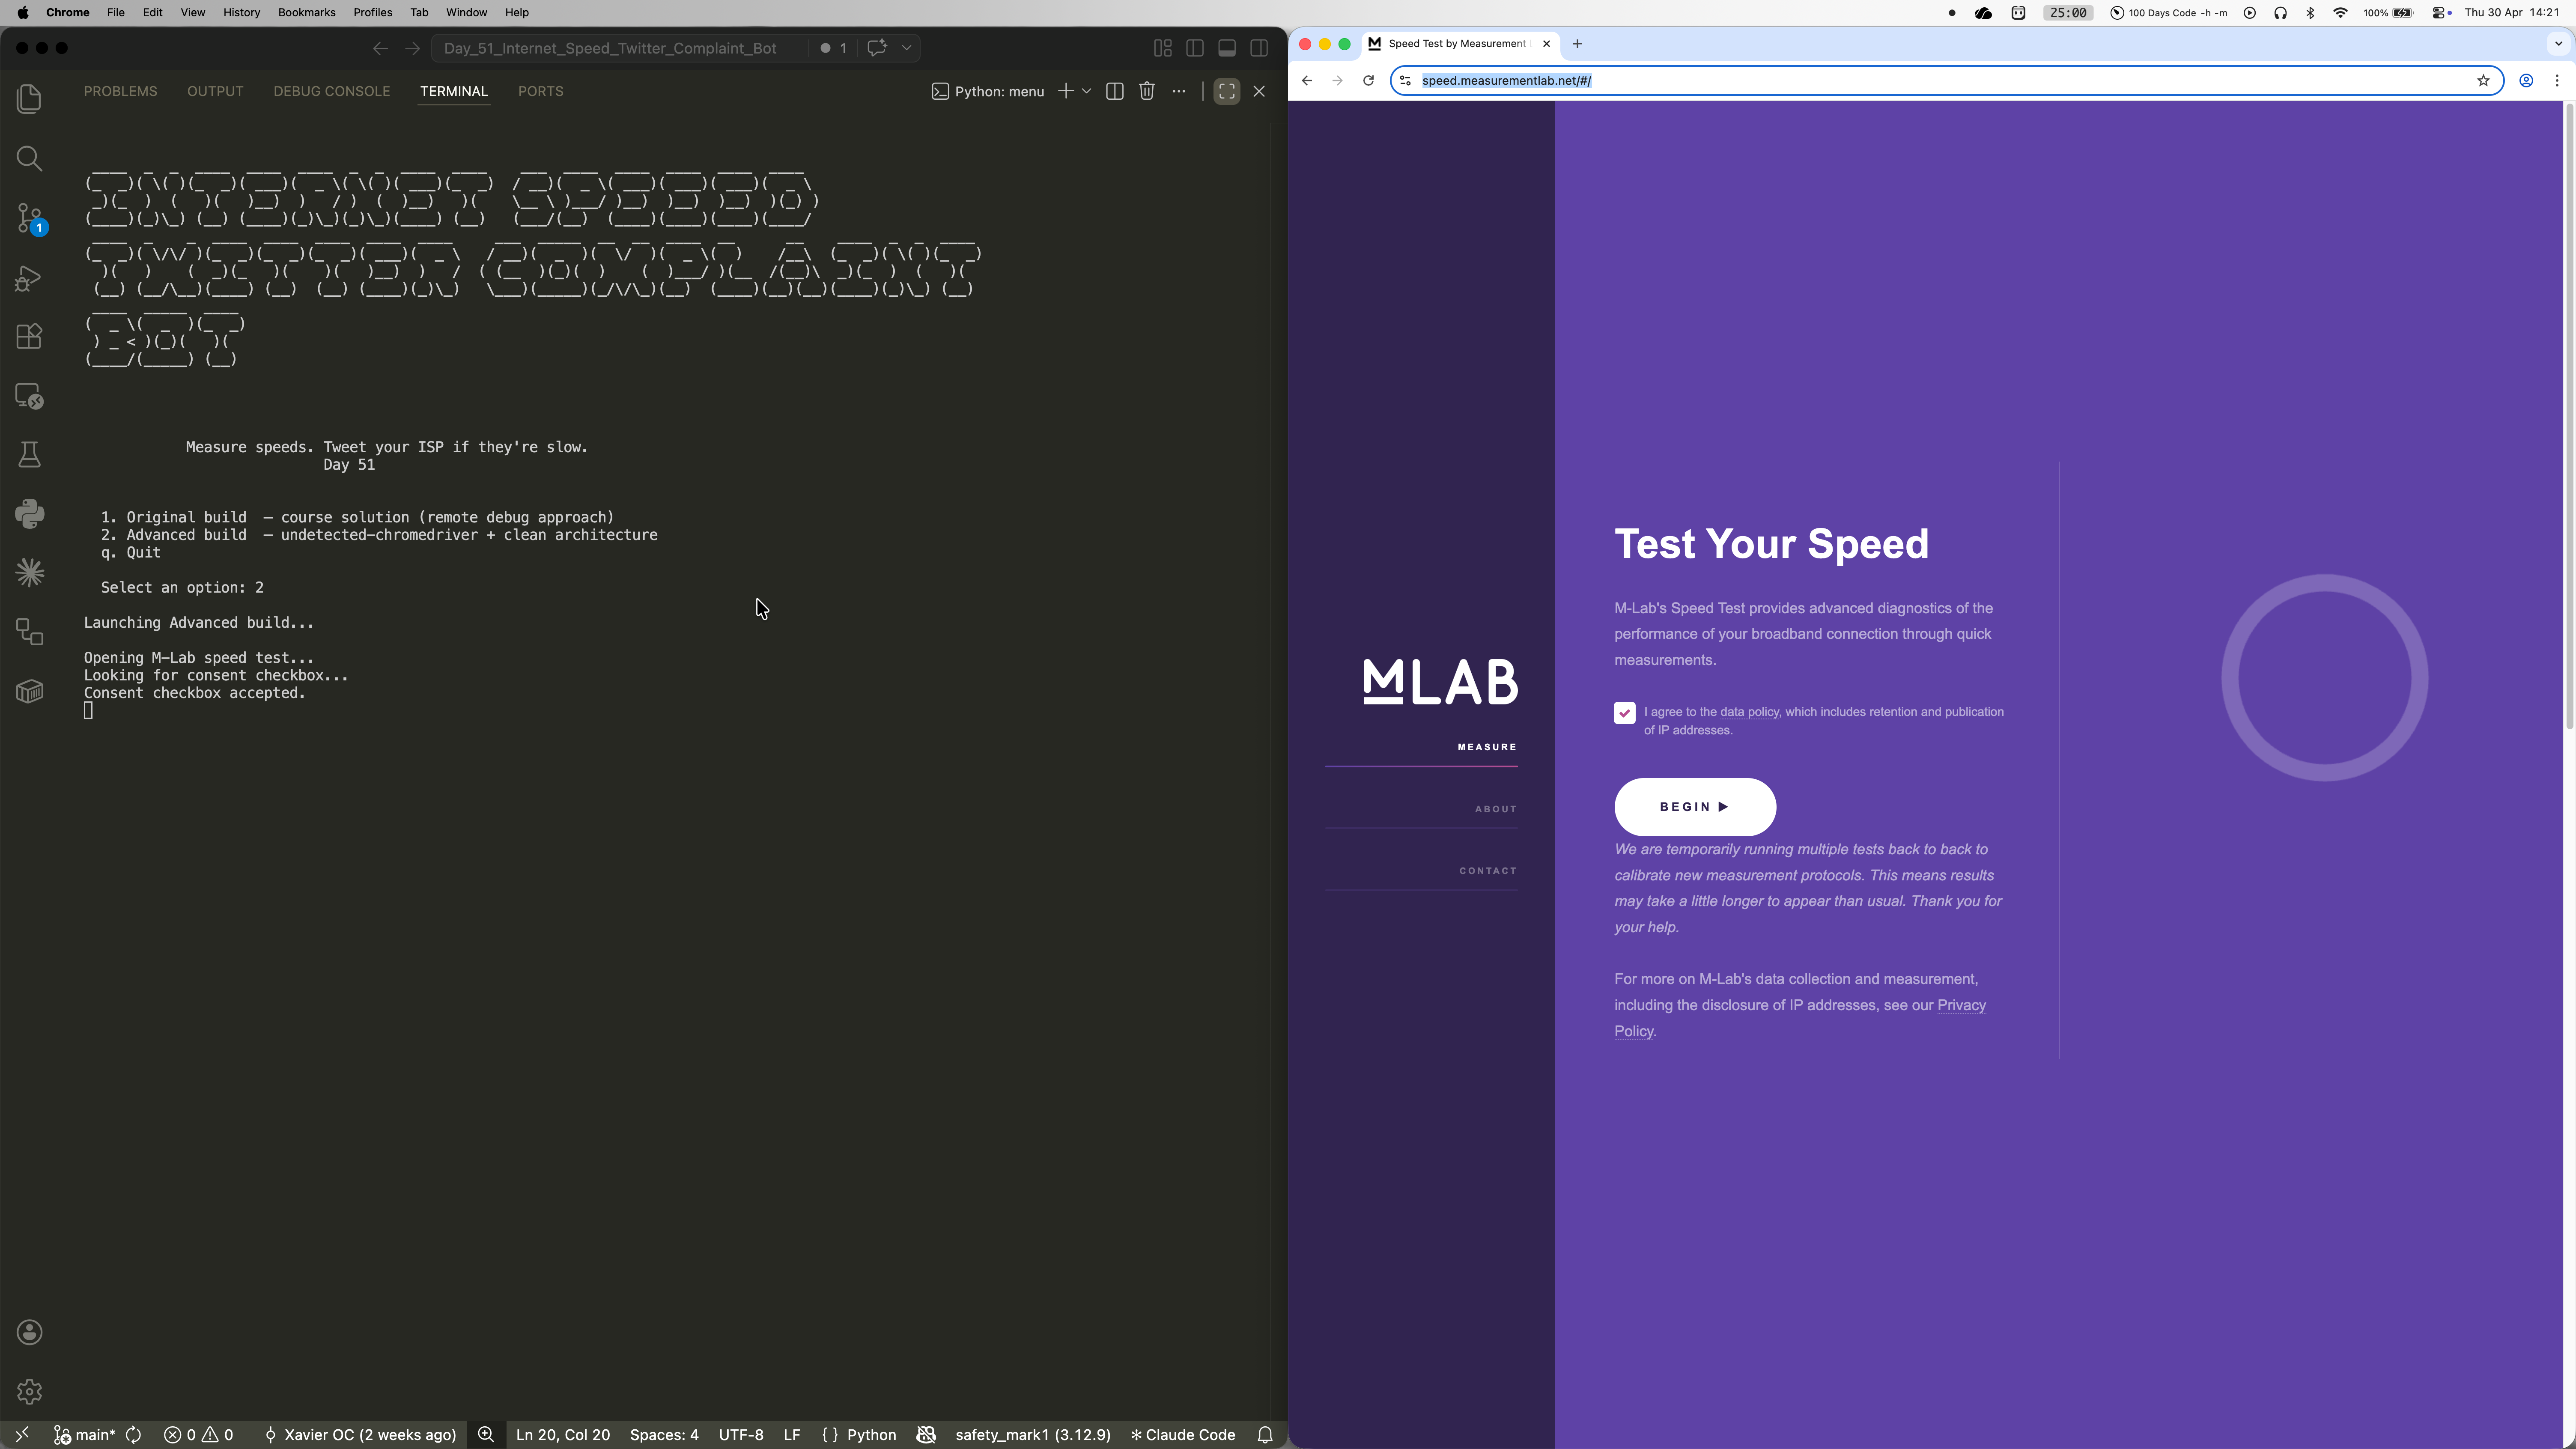Open terminal panel more actions ellipsis

[1179, 91]
